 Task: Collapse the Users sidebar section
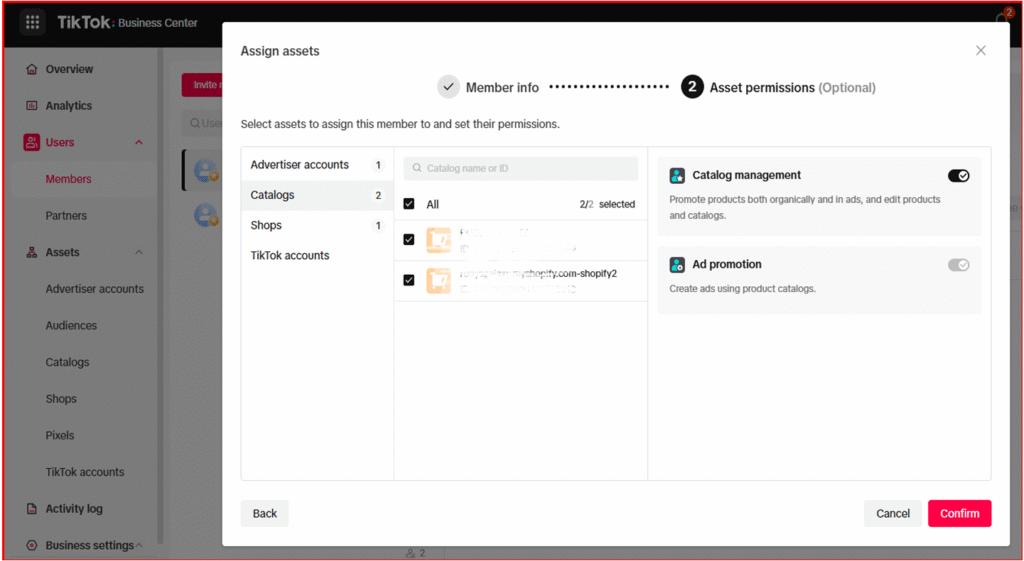click(139, 143)
